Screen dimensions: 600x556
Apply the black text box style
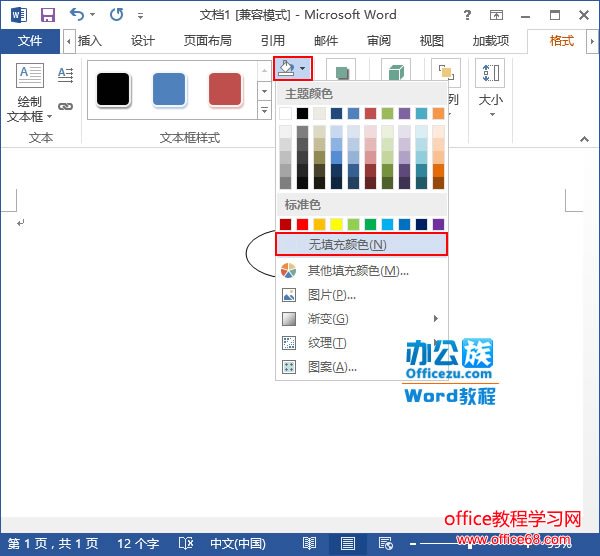[113, 89]
